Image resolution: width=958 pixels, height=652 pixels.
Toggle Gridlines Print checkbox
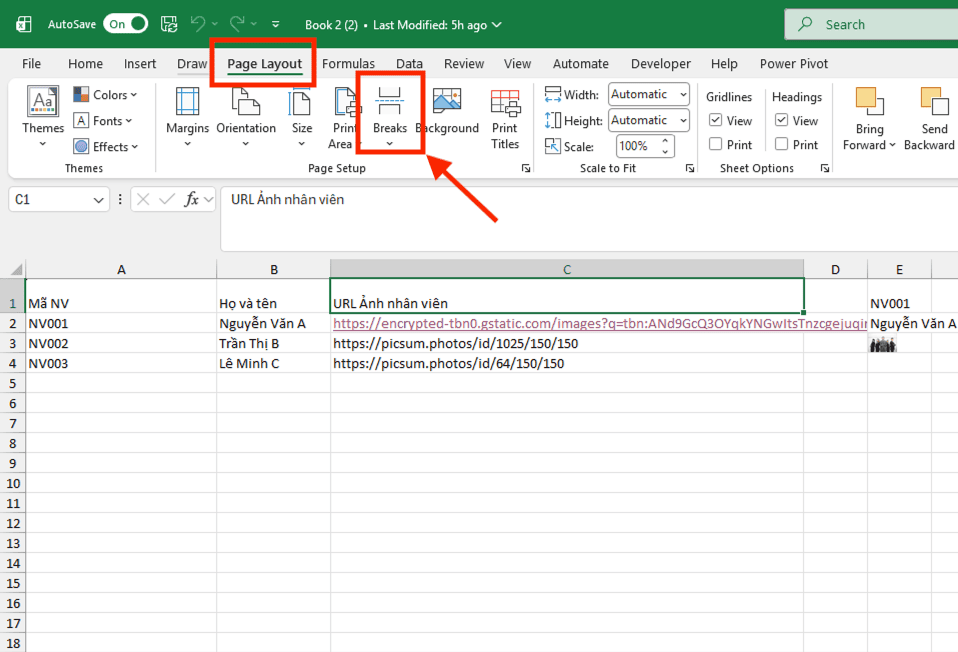tap(715, 144)
